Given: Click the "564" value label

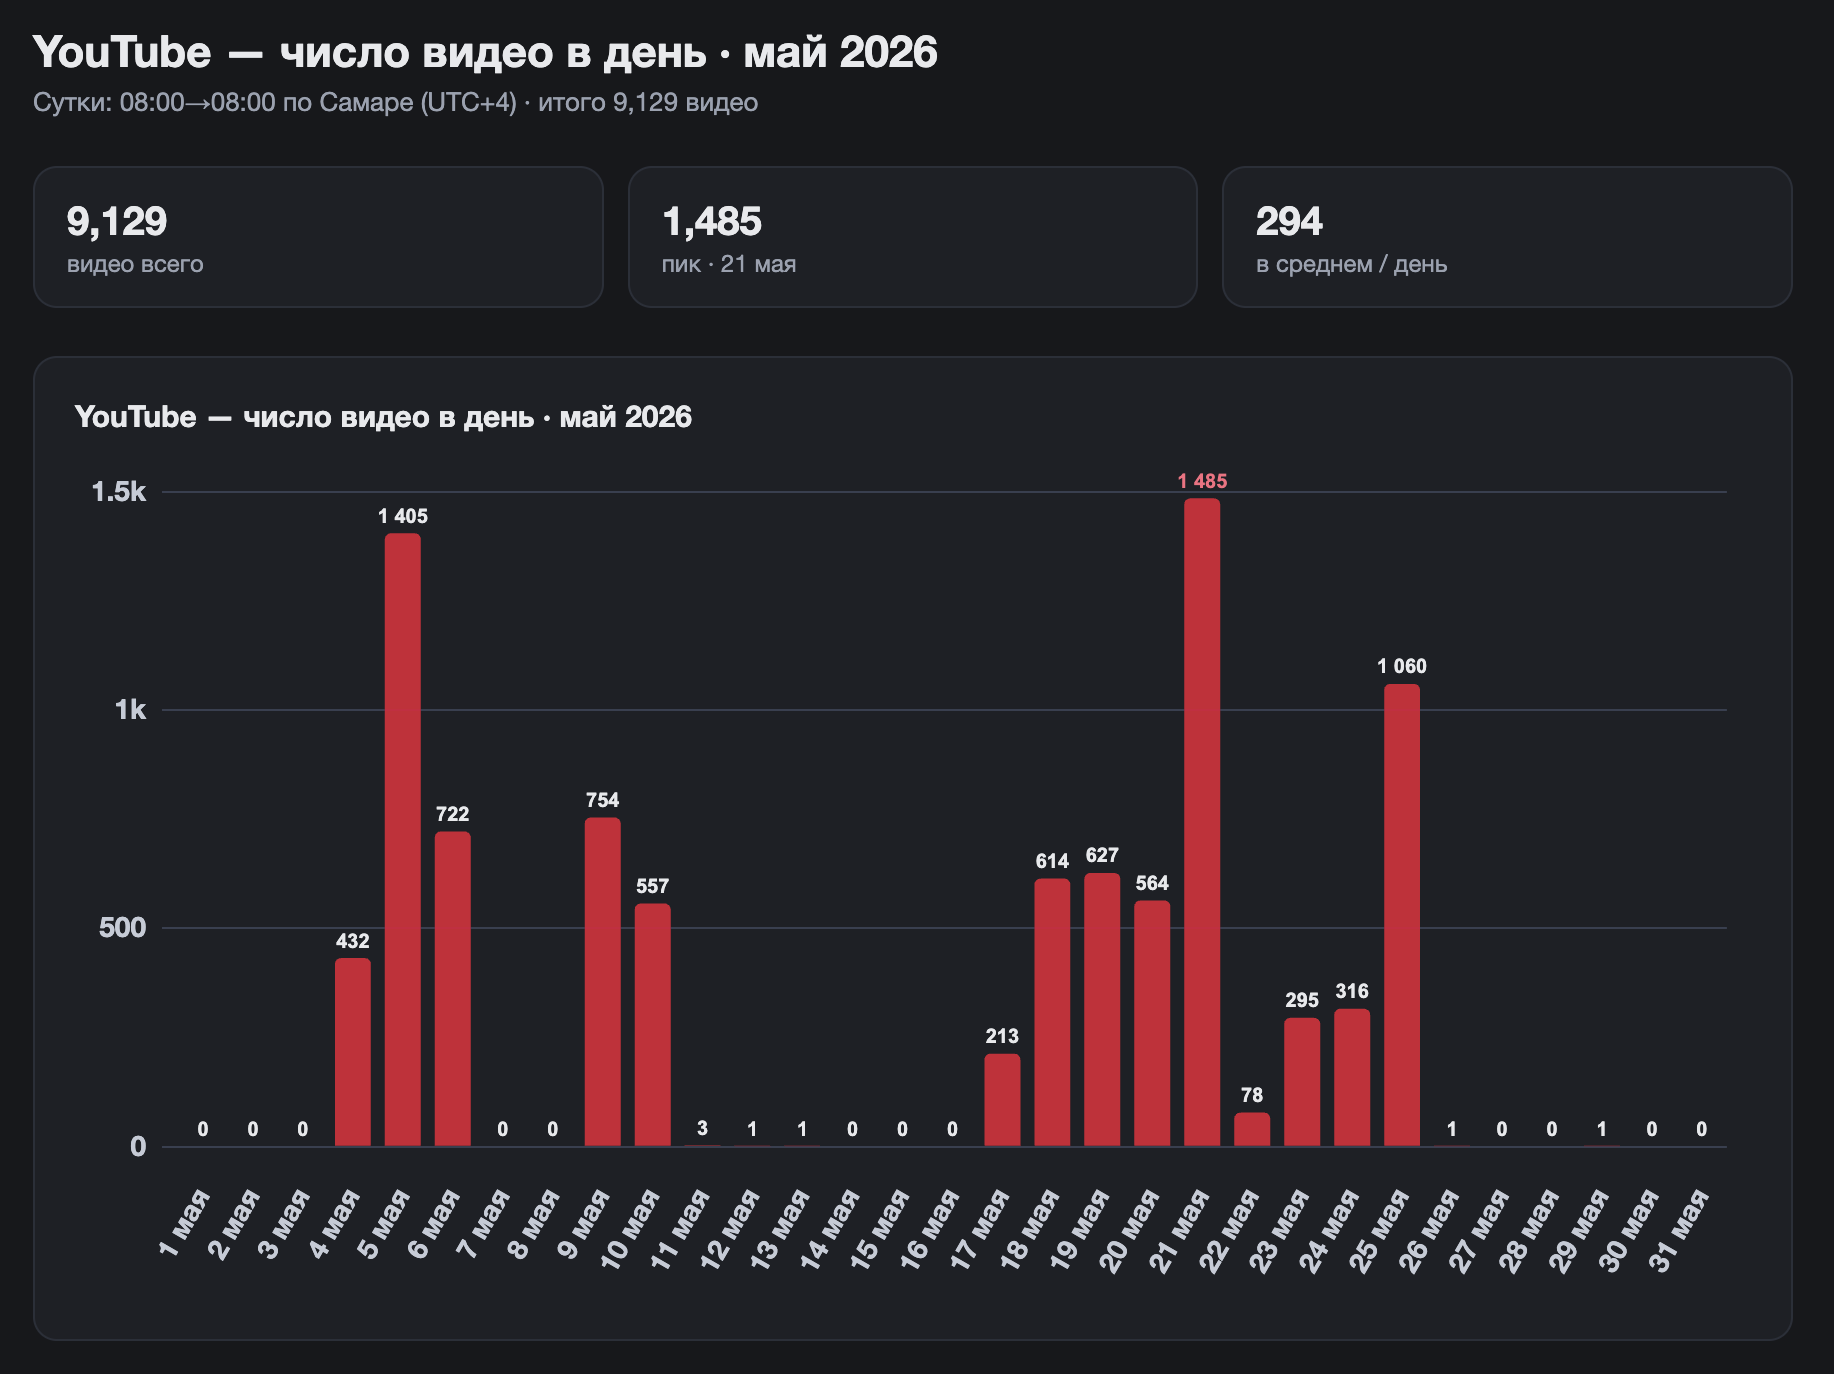Looking at the screenshot, I should (x=1152, y=883).
